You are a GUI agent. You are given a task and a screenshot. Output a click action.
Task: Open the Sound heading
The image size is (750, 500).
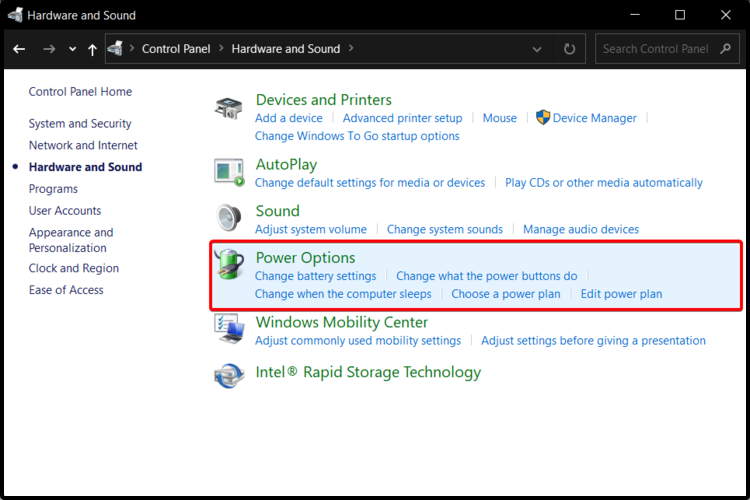coord(277,211)
